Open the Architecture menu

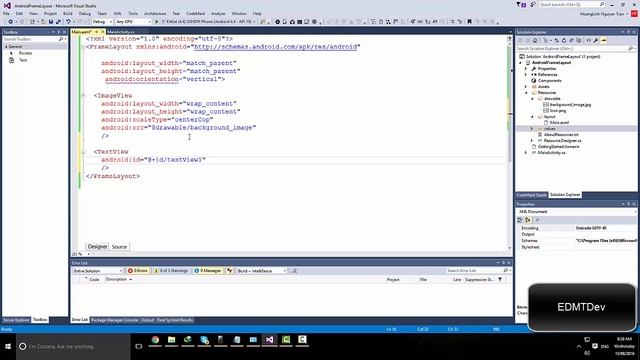point(155,13)
